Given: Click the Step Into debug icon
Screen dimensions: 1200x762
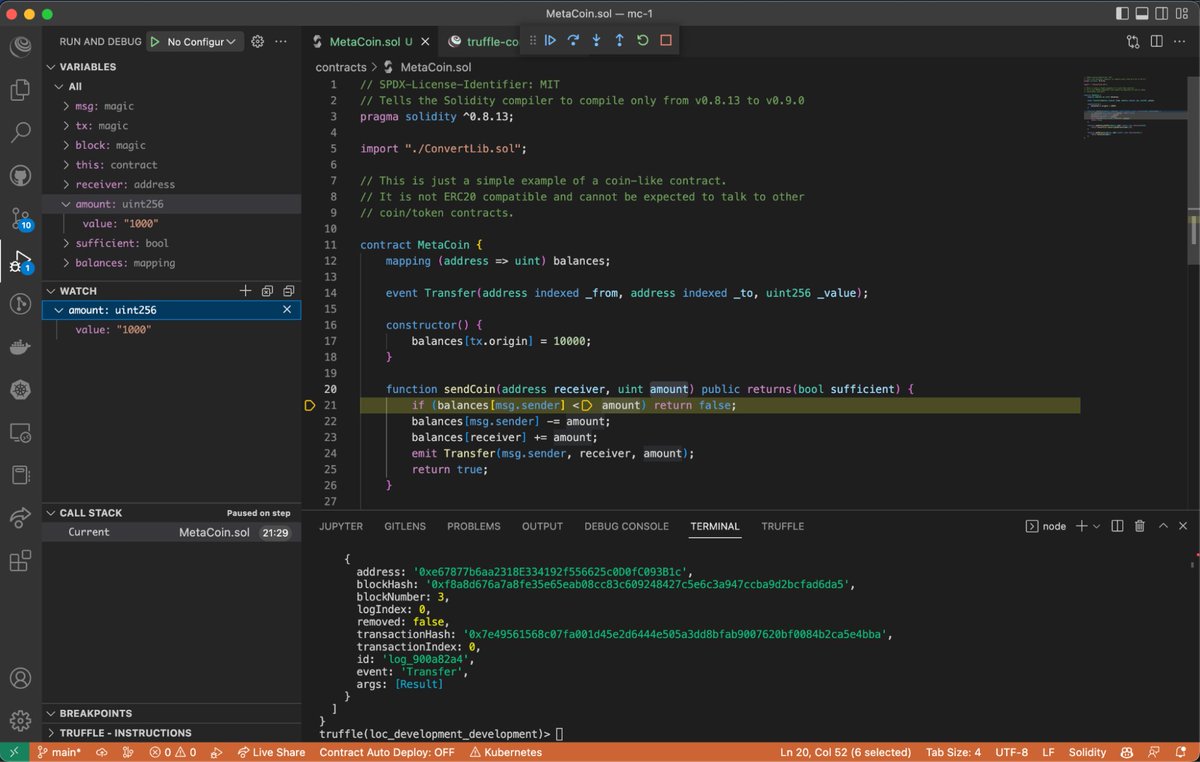Looking at the screenshot, I should [x=596, y=41].
